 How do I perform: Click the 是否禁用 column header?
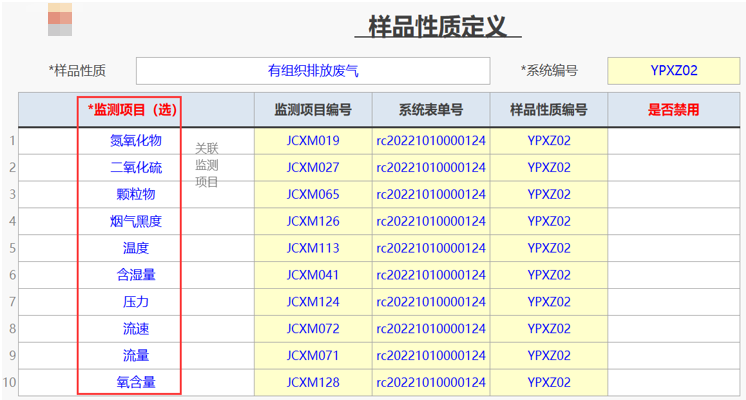(x=673, y=110)
